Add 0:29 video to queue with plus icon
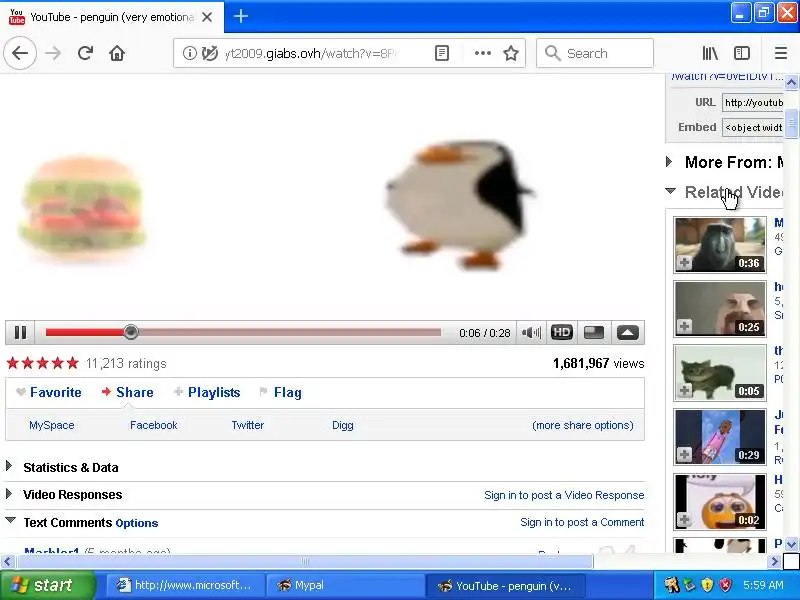 (684, 454)
